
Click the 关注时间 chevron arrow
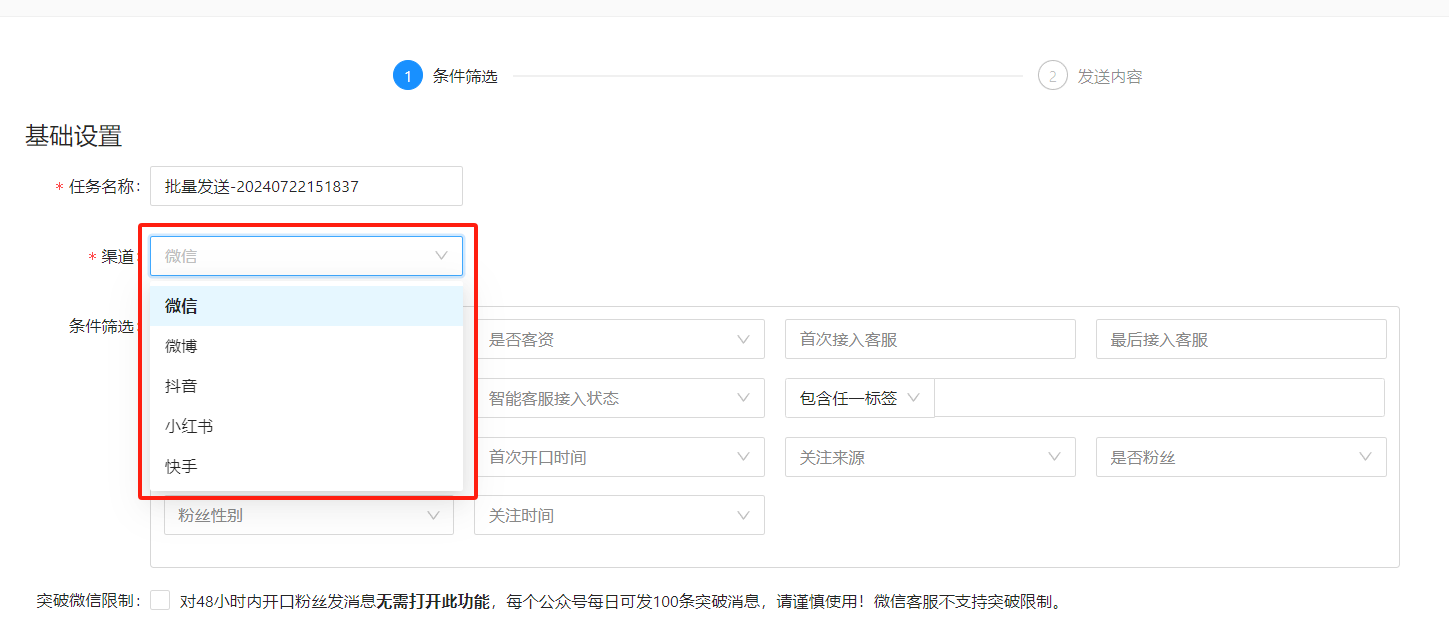743,516
